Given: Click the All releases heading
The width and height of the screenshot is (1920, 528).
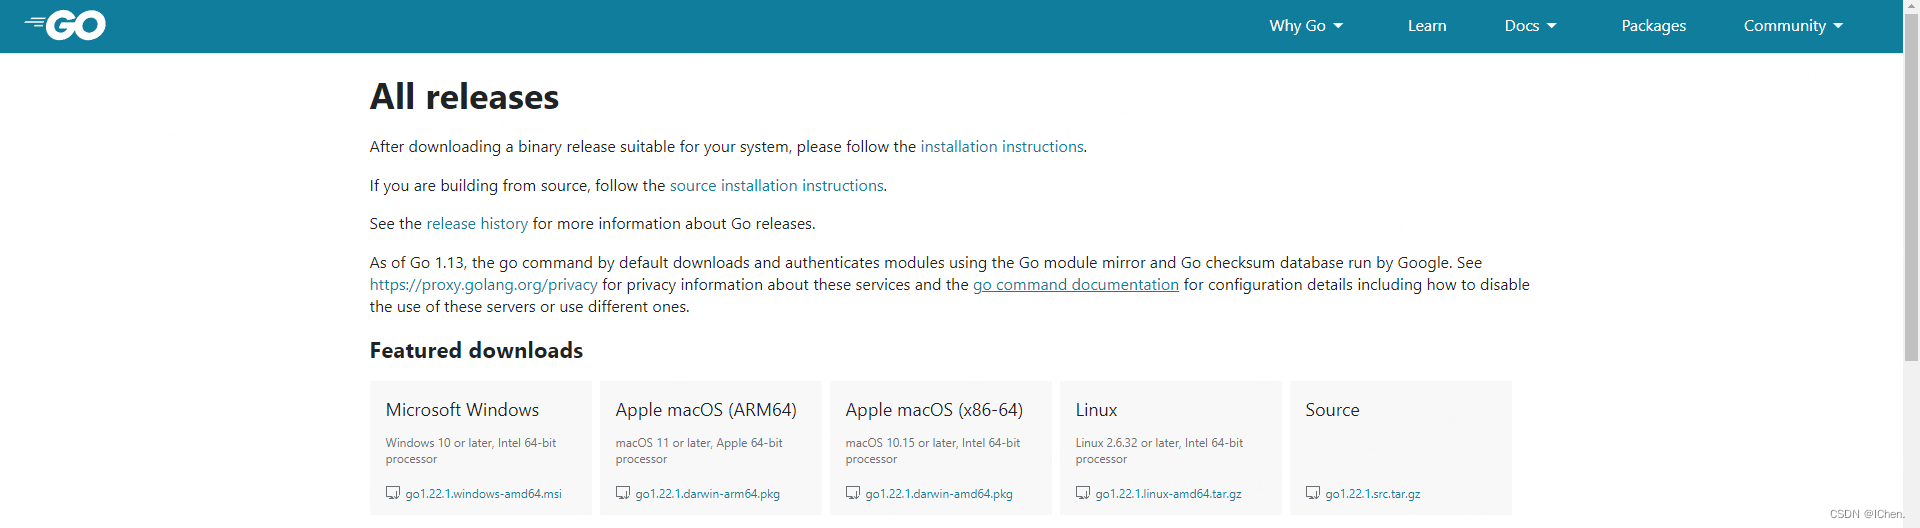Looking at the screenshot, I should [x=464, y=97].
